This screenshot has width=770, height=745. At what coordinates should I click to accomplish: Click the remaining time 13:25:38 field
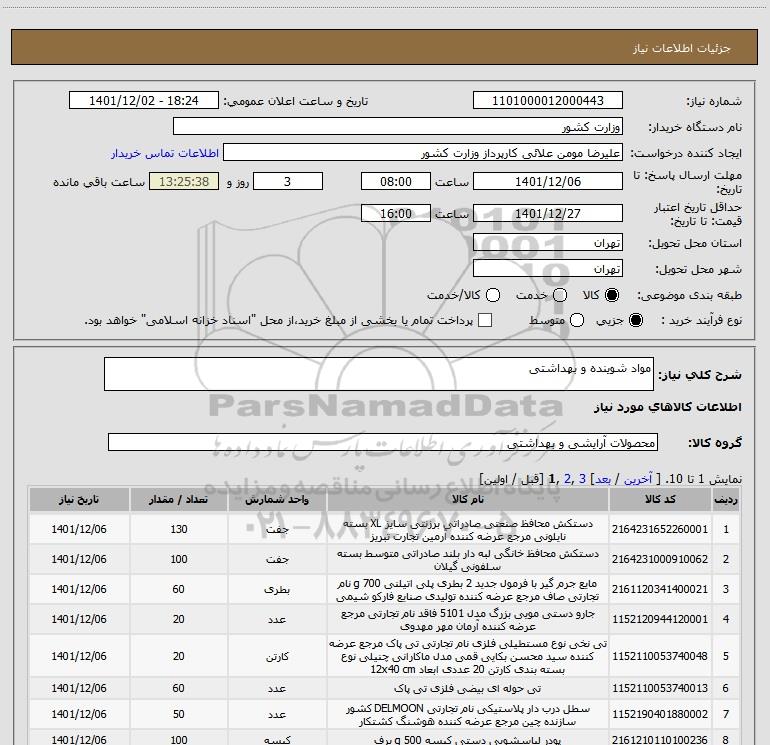[184, 181]
